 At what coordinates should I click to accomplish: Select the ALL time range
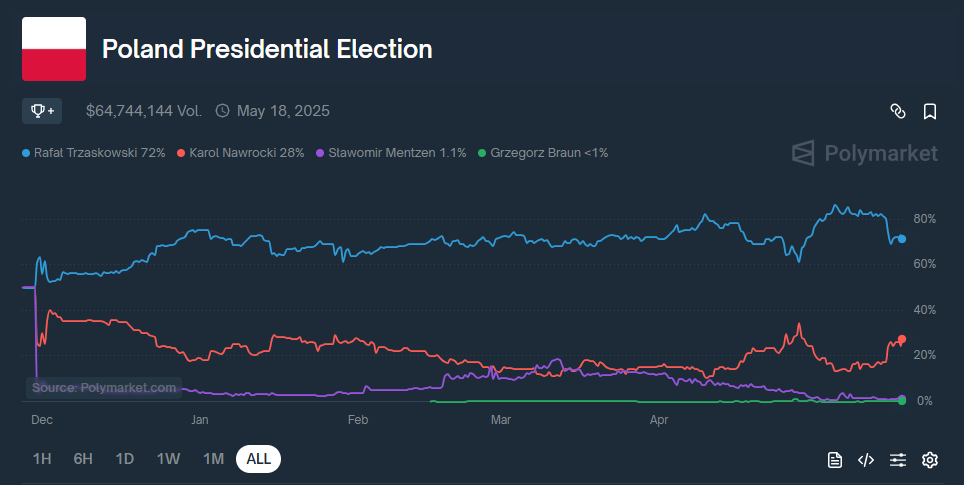tap(258, 459)
